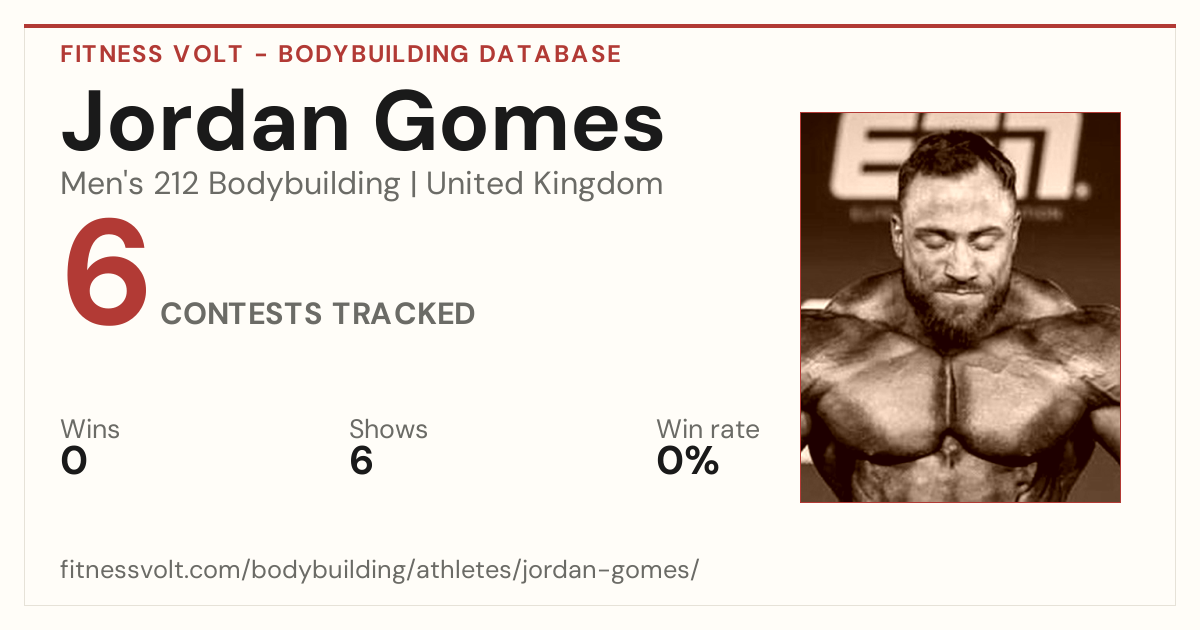Open the athlete photo thumbnail
Viewport: 1200px width, 630px height.
pos(960,307)
